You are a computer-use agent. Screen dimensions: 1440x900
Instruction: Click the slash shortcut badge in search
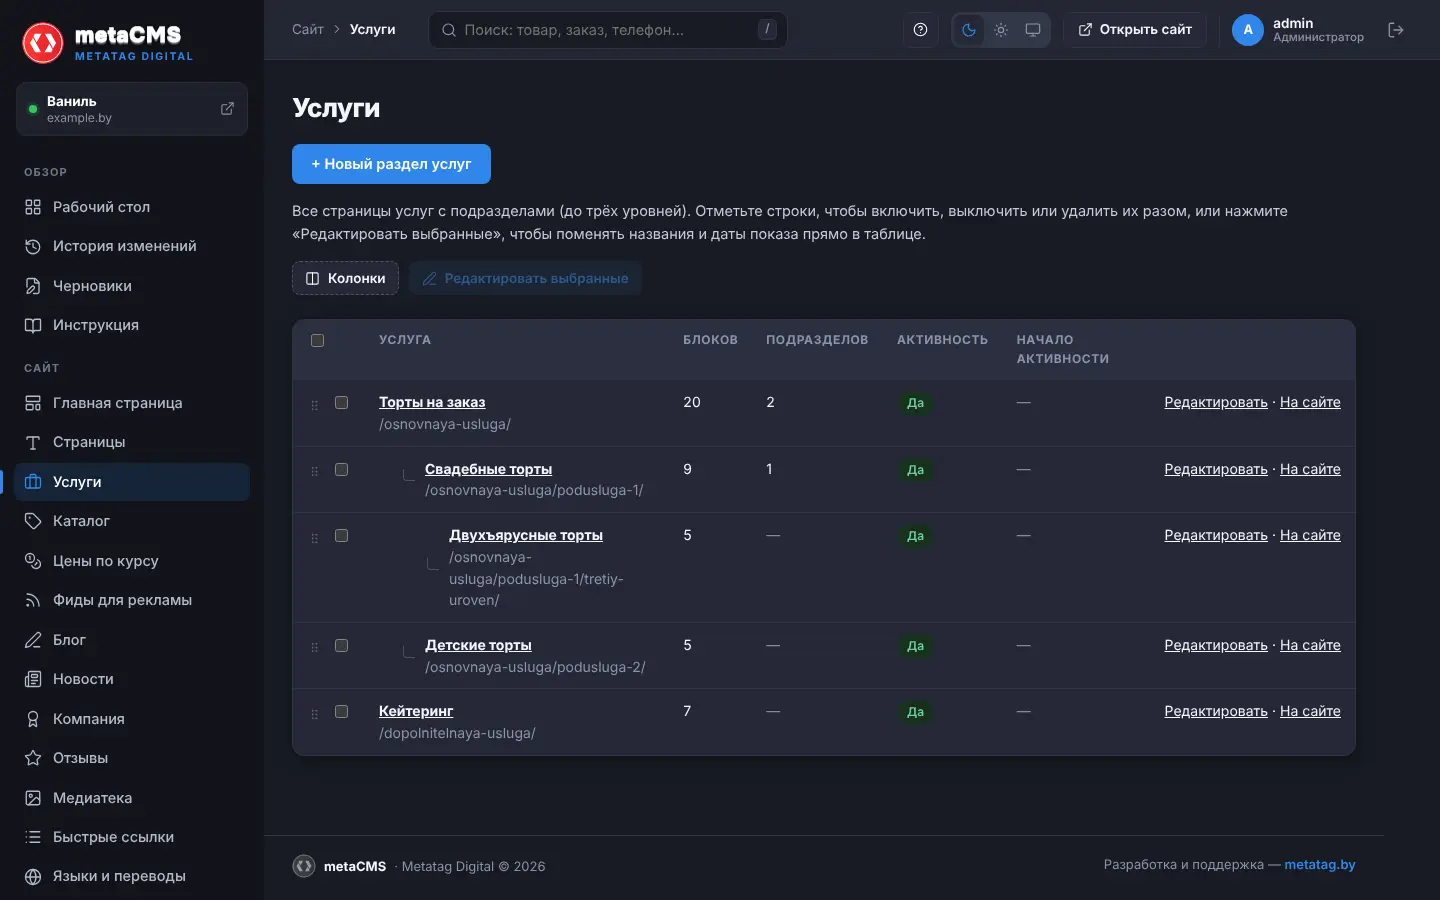[767, 30]
